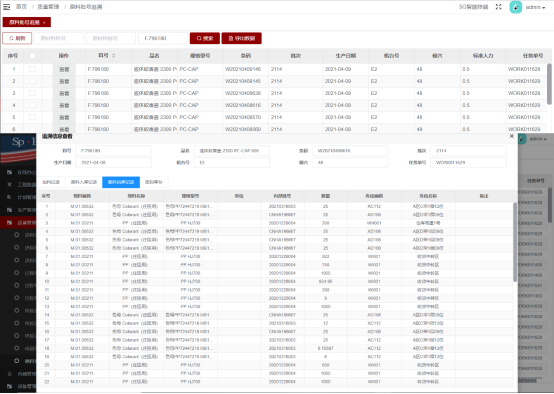Click the M.01.00211 cell in dialog row 3
554x394 pixels.
[x=82, y=223]
